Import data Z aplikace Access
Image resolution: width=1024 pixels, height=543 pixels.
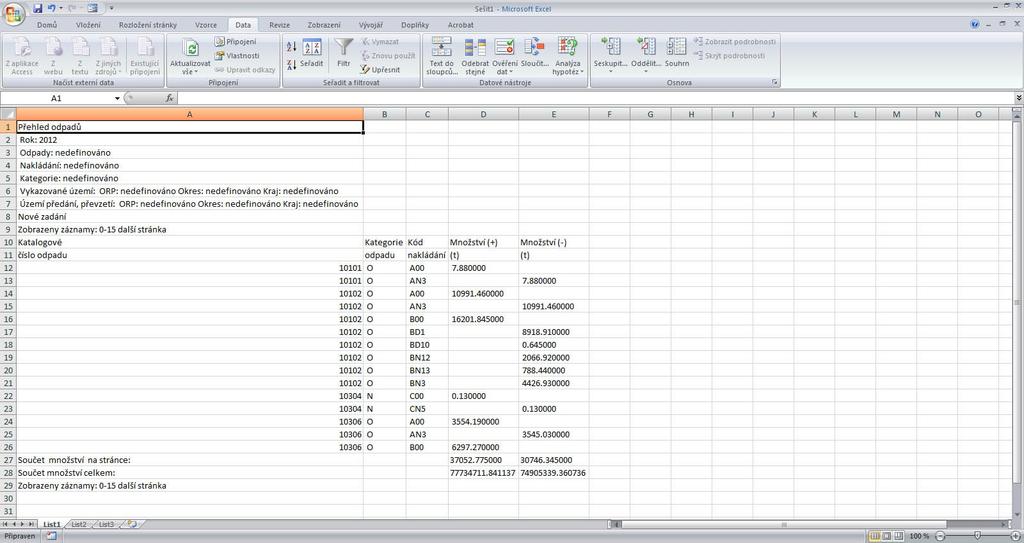(x=22, y=56)
